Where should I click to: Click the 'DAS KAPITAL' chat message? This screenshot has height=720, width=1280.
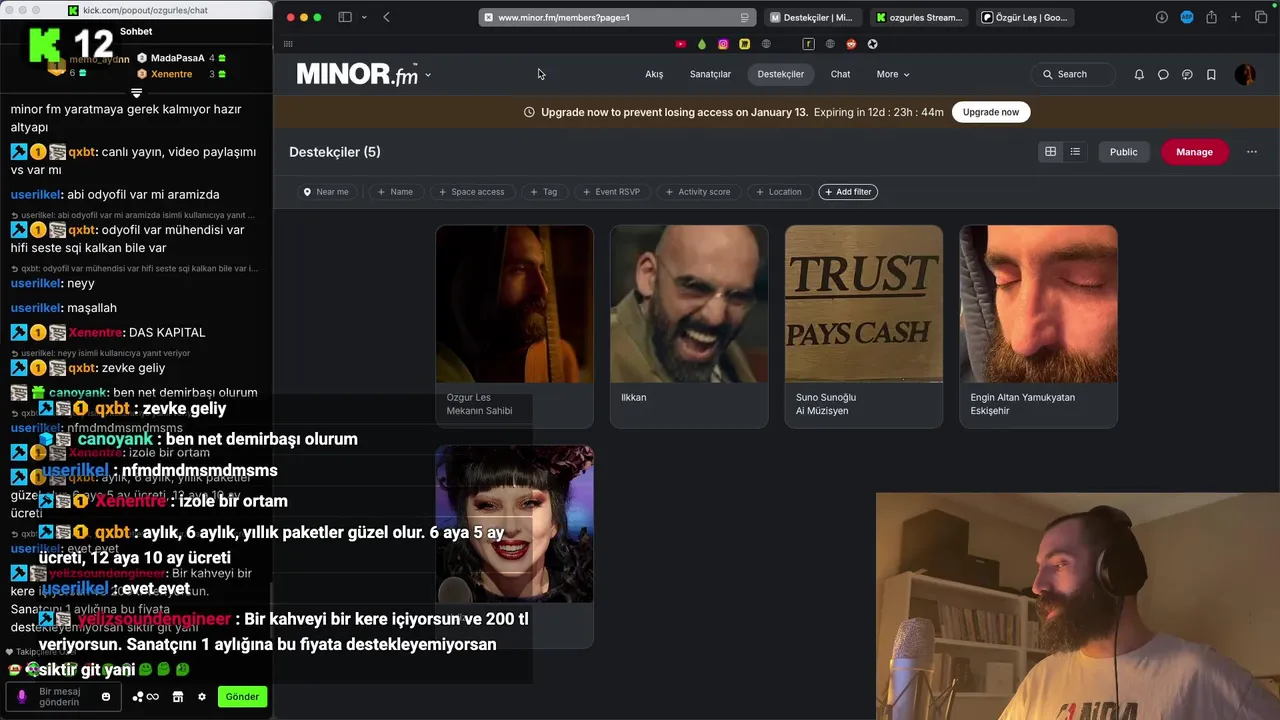click(167, 332)
